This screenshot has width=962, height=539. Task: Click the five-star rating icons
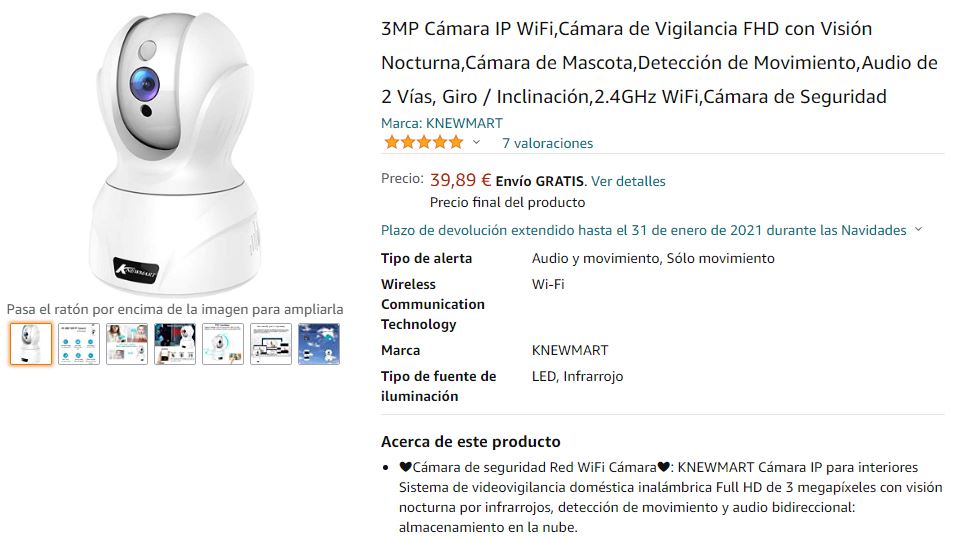coord(423,143)
